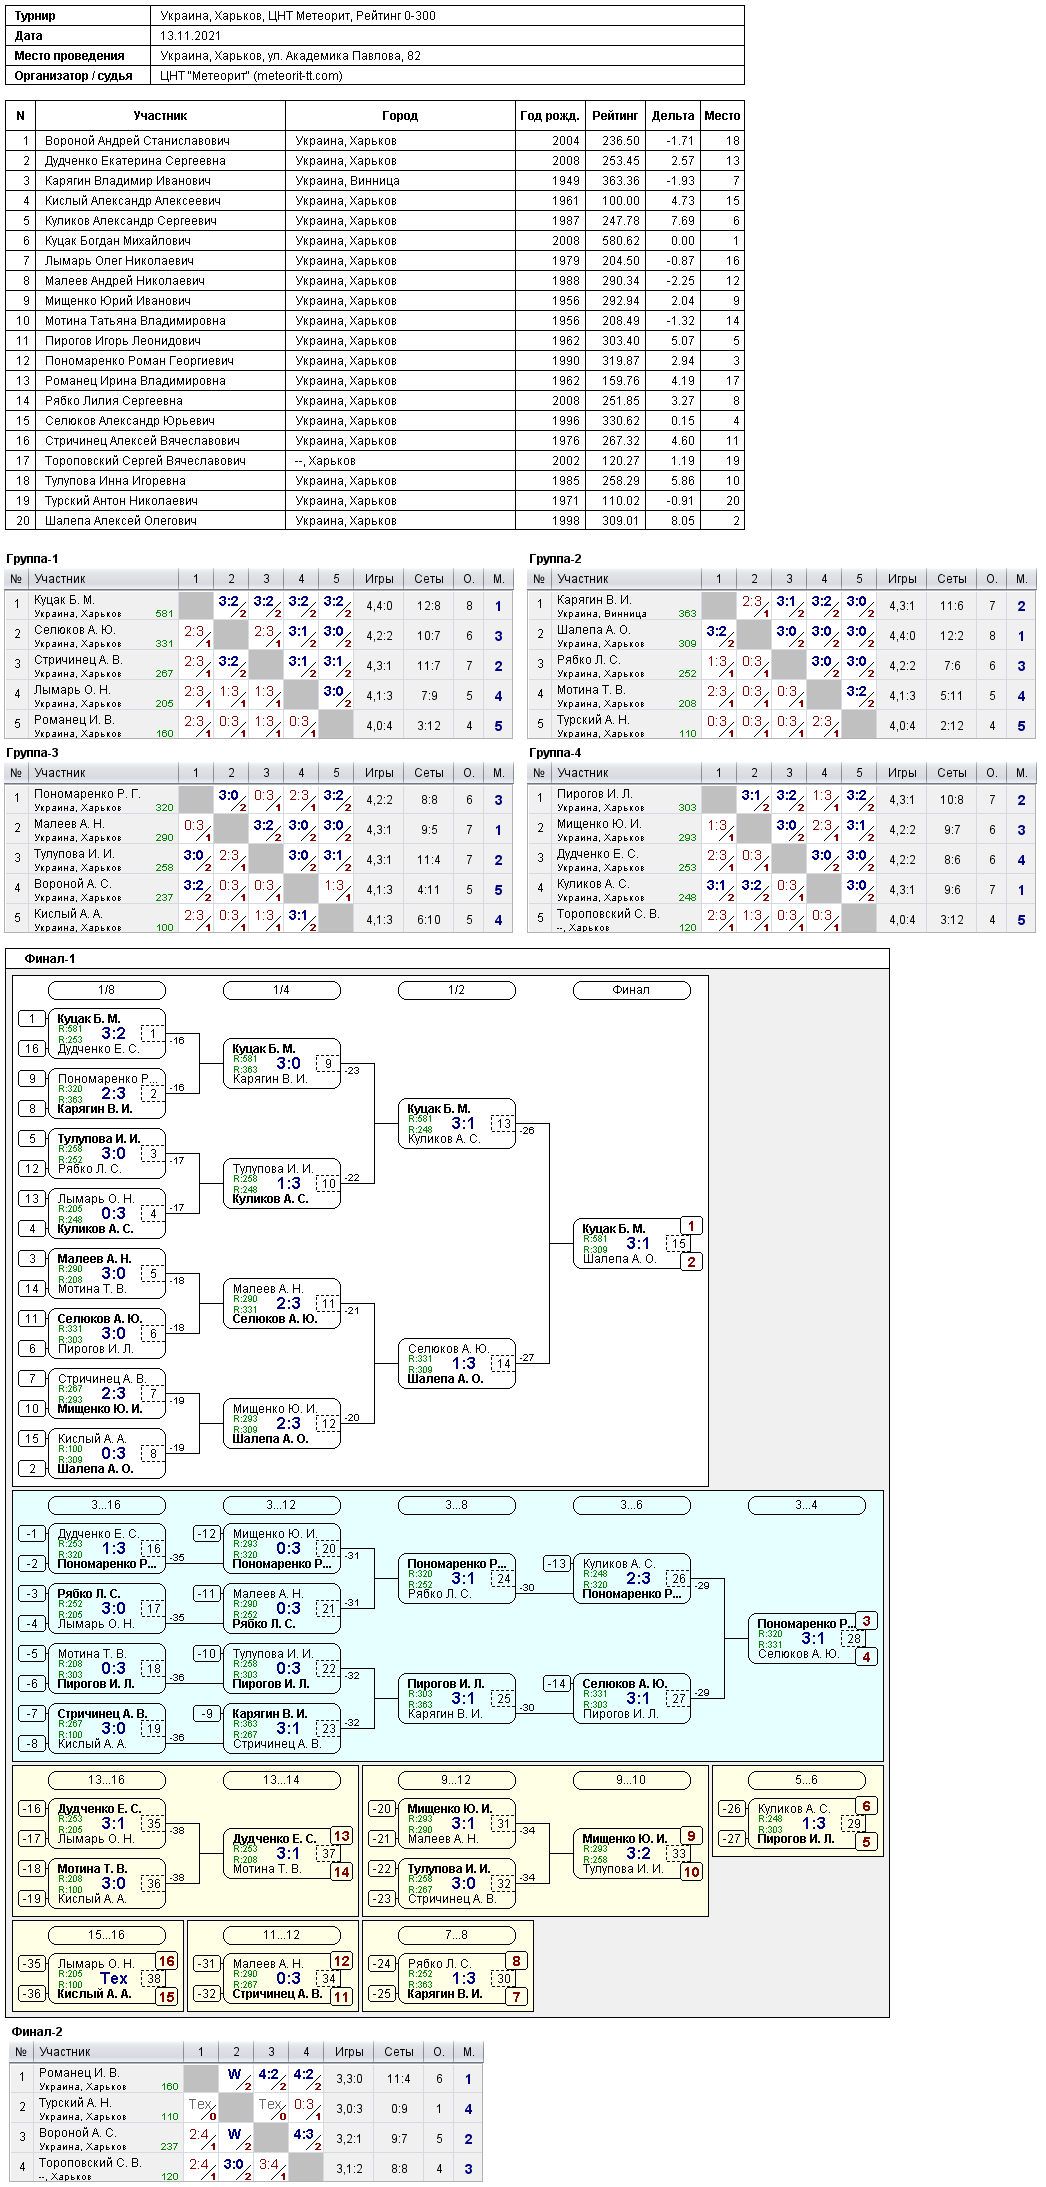Click the Участник column header in the participants table
Screen dimensions: 1046x2187
tap(160, 116)
